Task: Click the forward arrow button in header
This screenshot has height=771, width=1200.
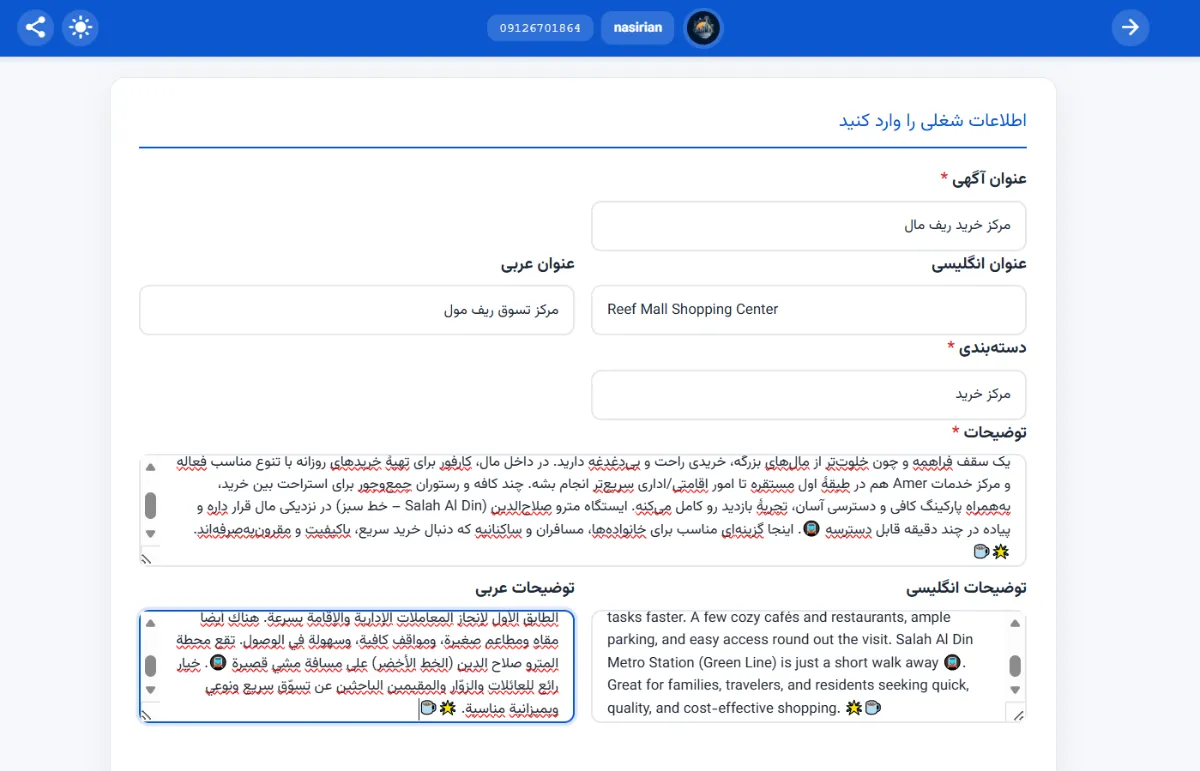Action: [1130, 27]
